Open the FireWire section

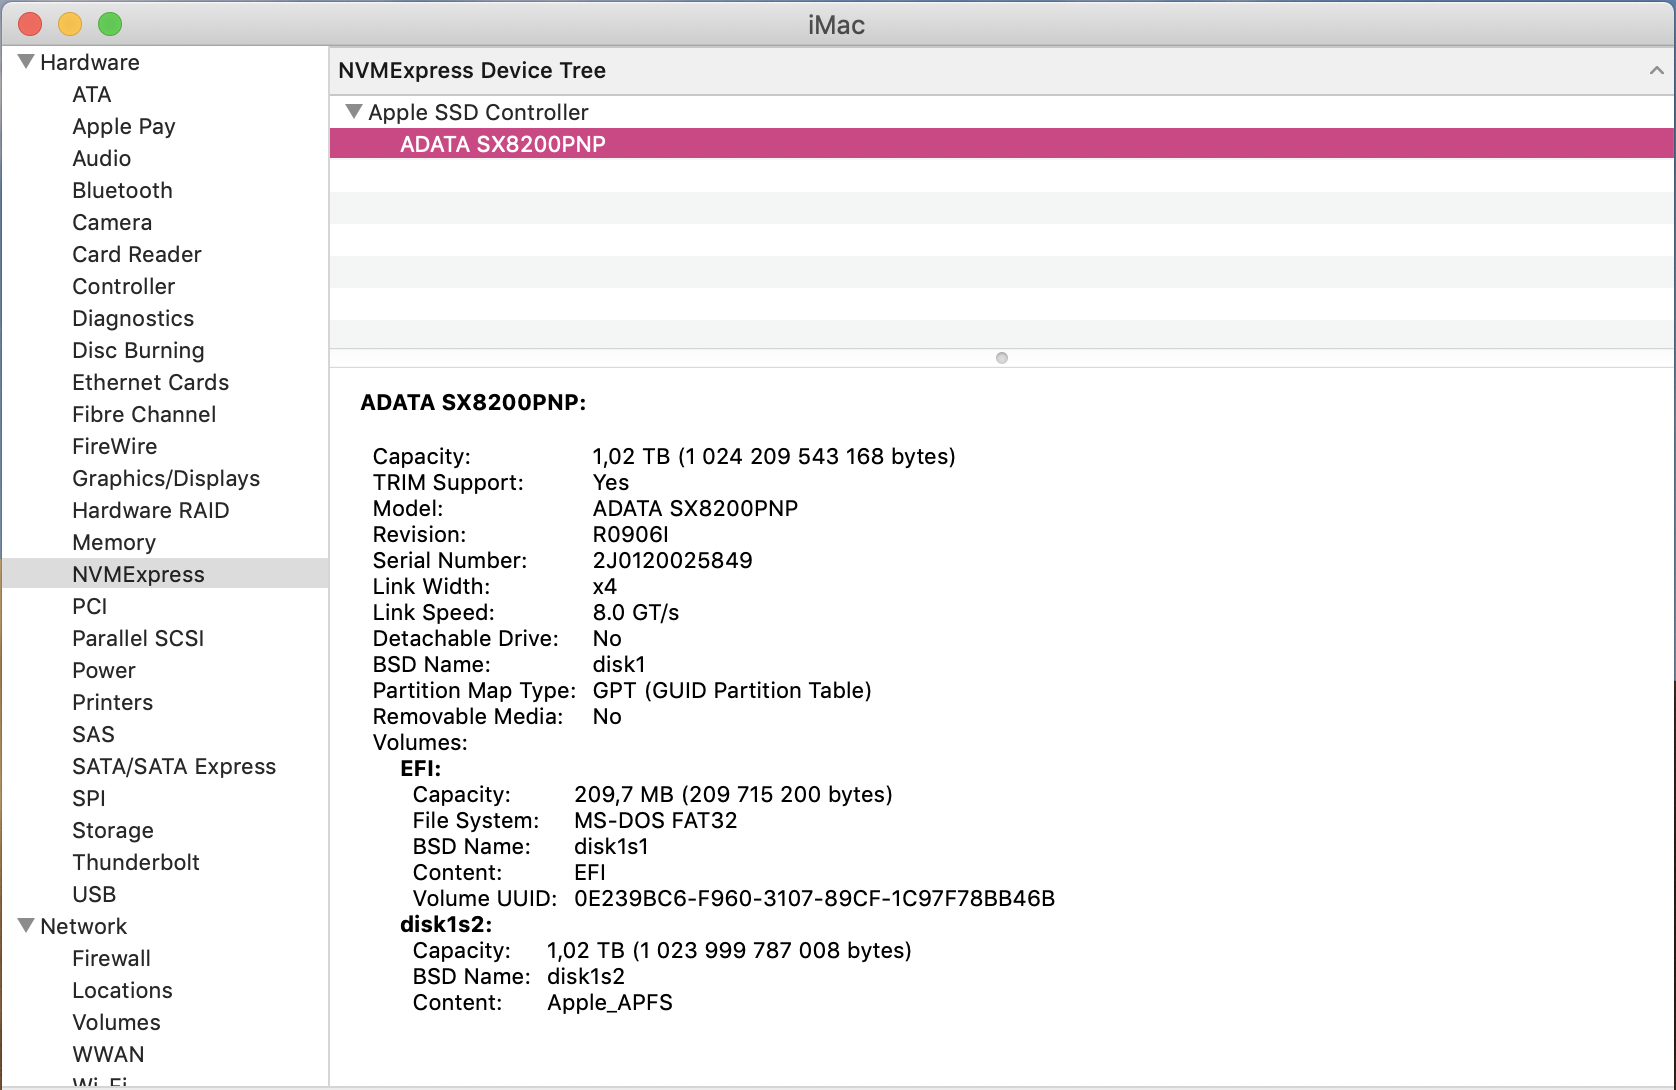115,446
